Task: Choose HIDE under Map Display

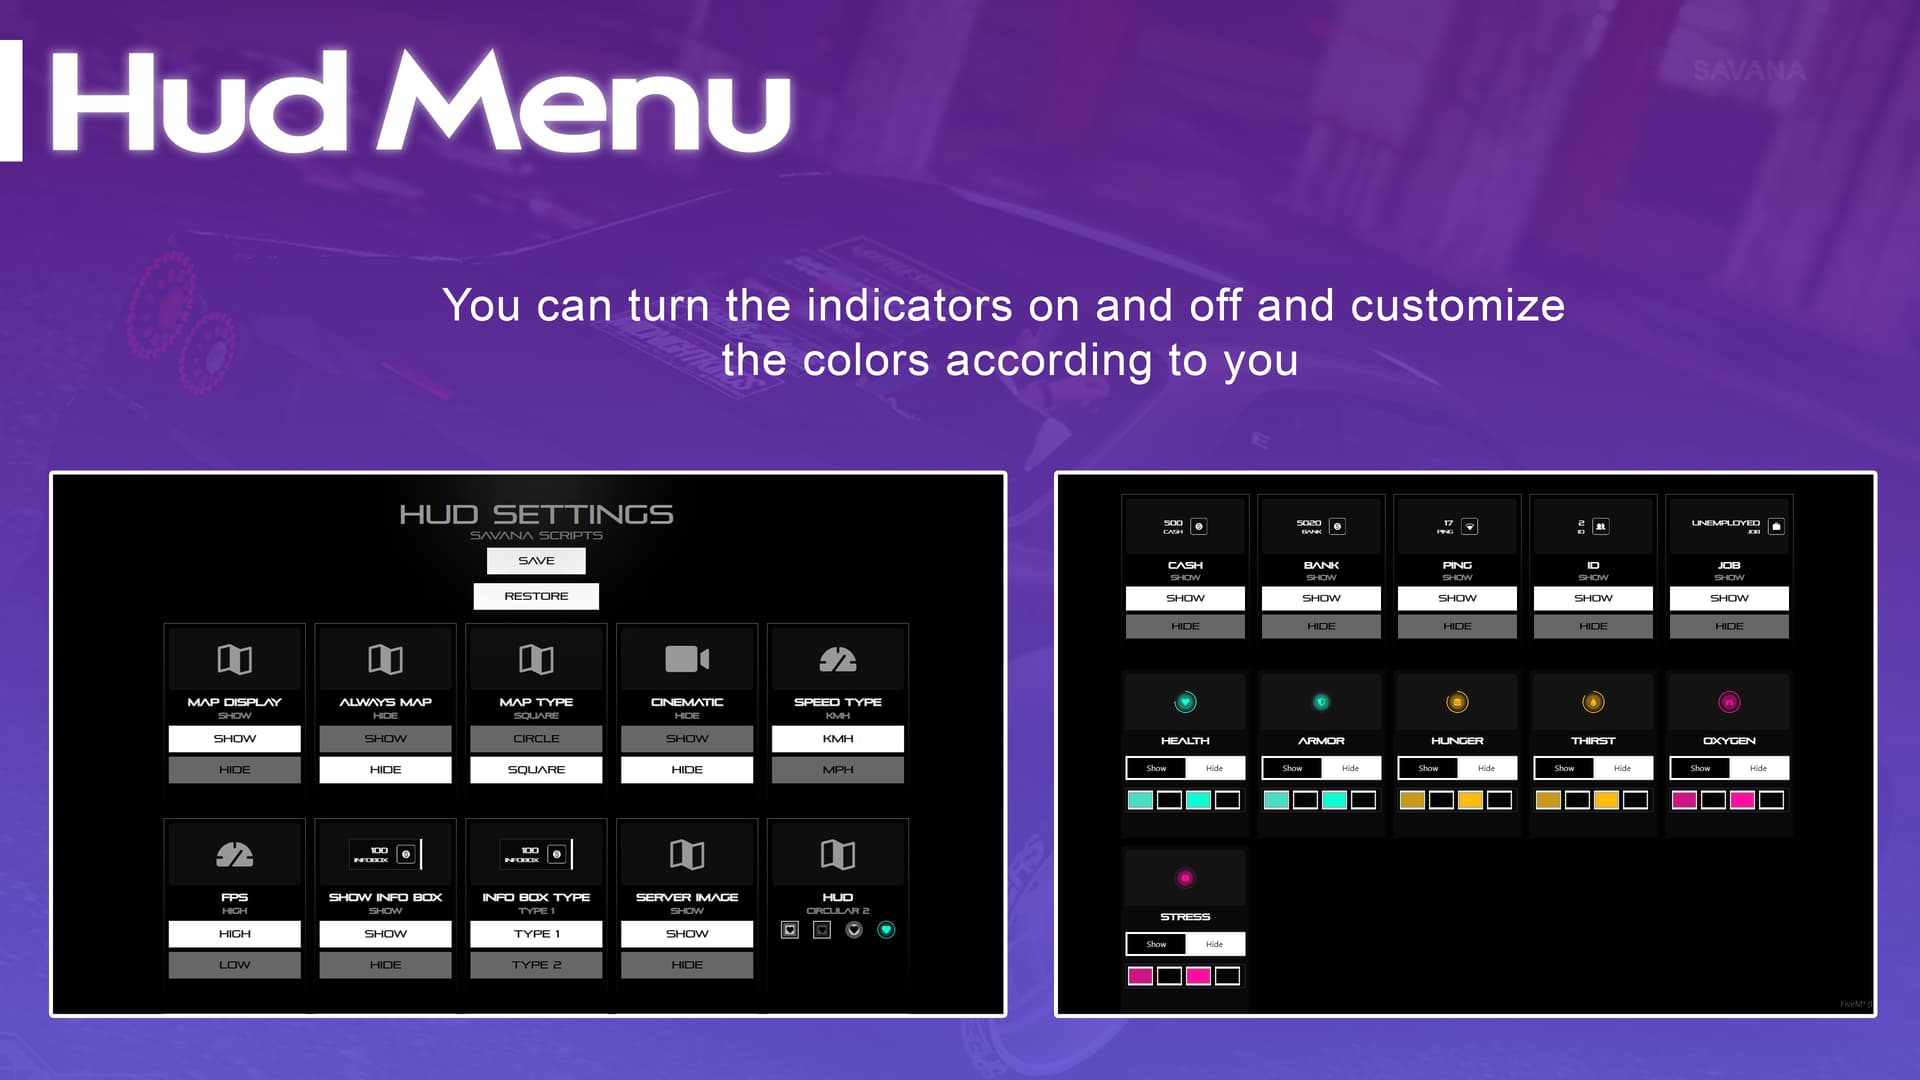Action: [235, 770]
